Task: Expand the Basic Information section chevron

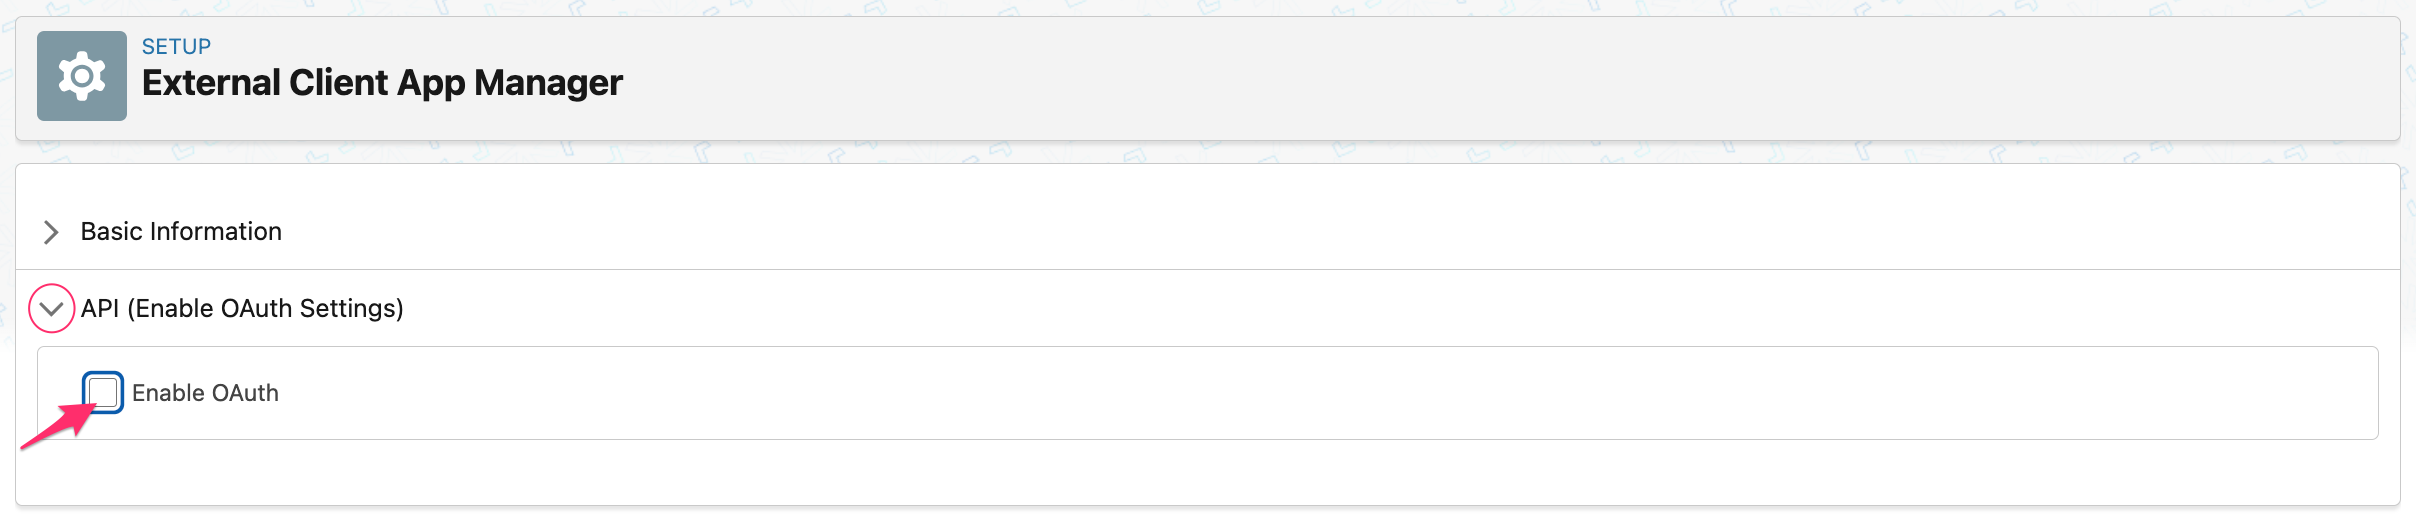Action: coord(51,232)
